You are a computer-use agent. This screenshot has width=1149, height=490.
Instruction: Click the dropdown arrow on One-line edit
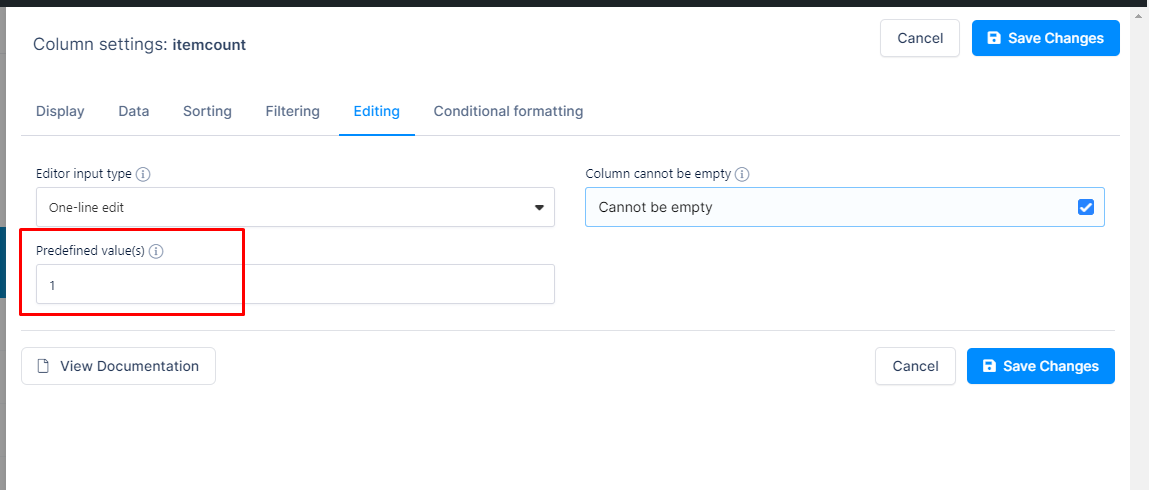539,208
